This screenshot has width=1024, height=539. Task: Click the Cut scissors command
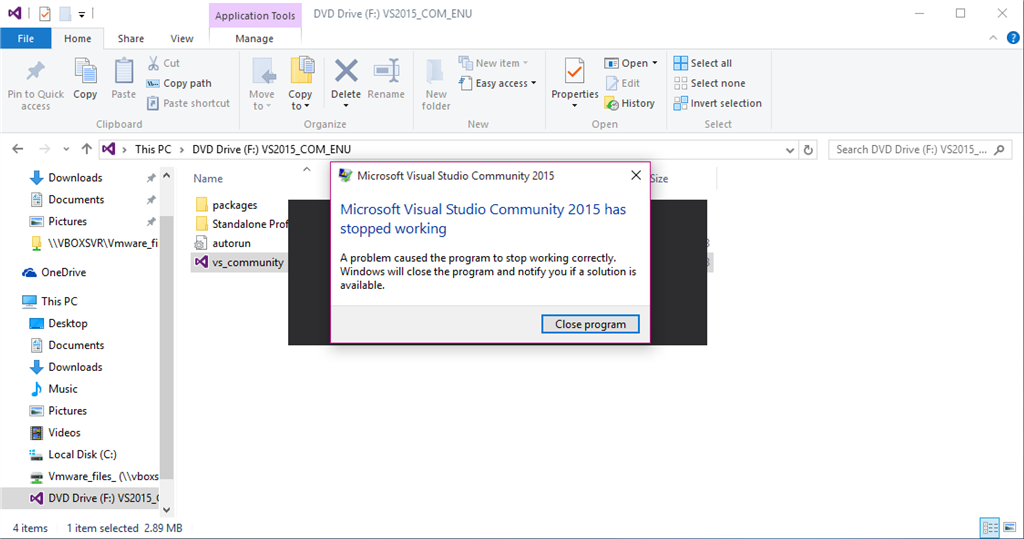tap(163, 63)
